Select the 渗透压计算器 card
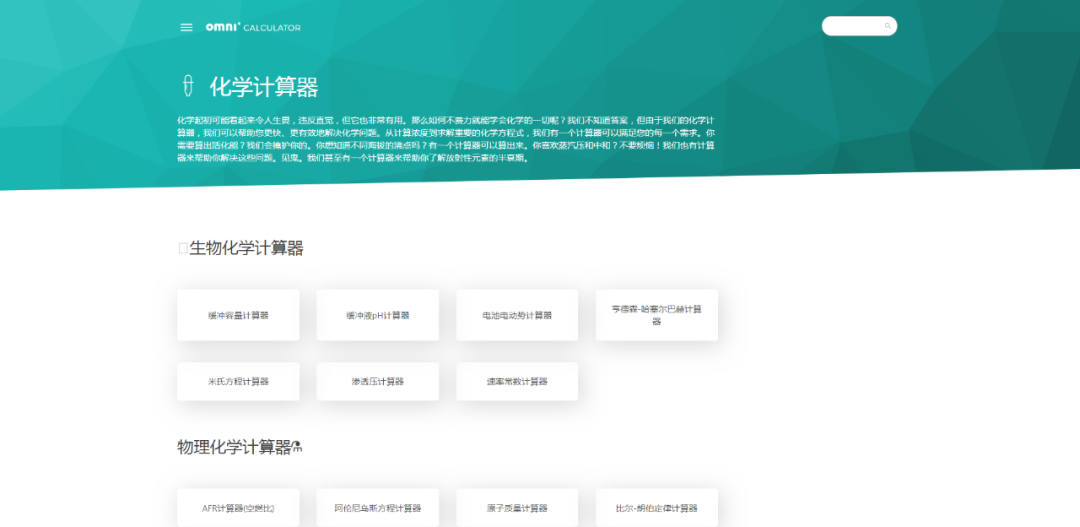The height and width of the screenshot is (527, 1080). (x=377, y=381)
